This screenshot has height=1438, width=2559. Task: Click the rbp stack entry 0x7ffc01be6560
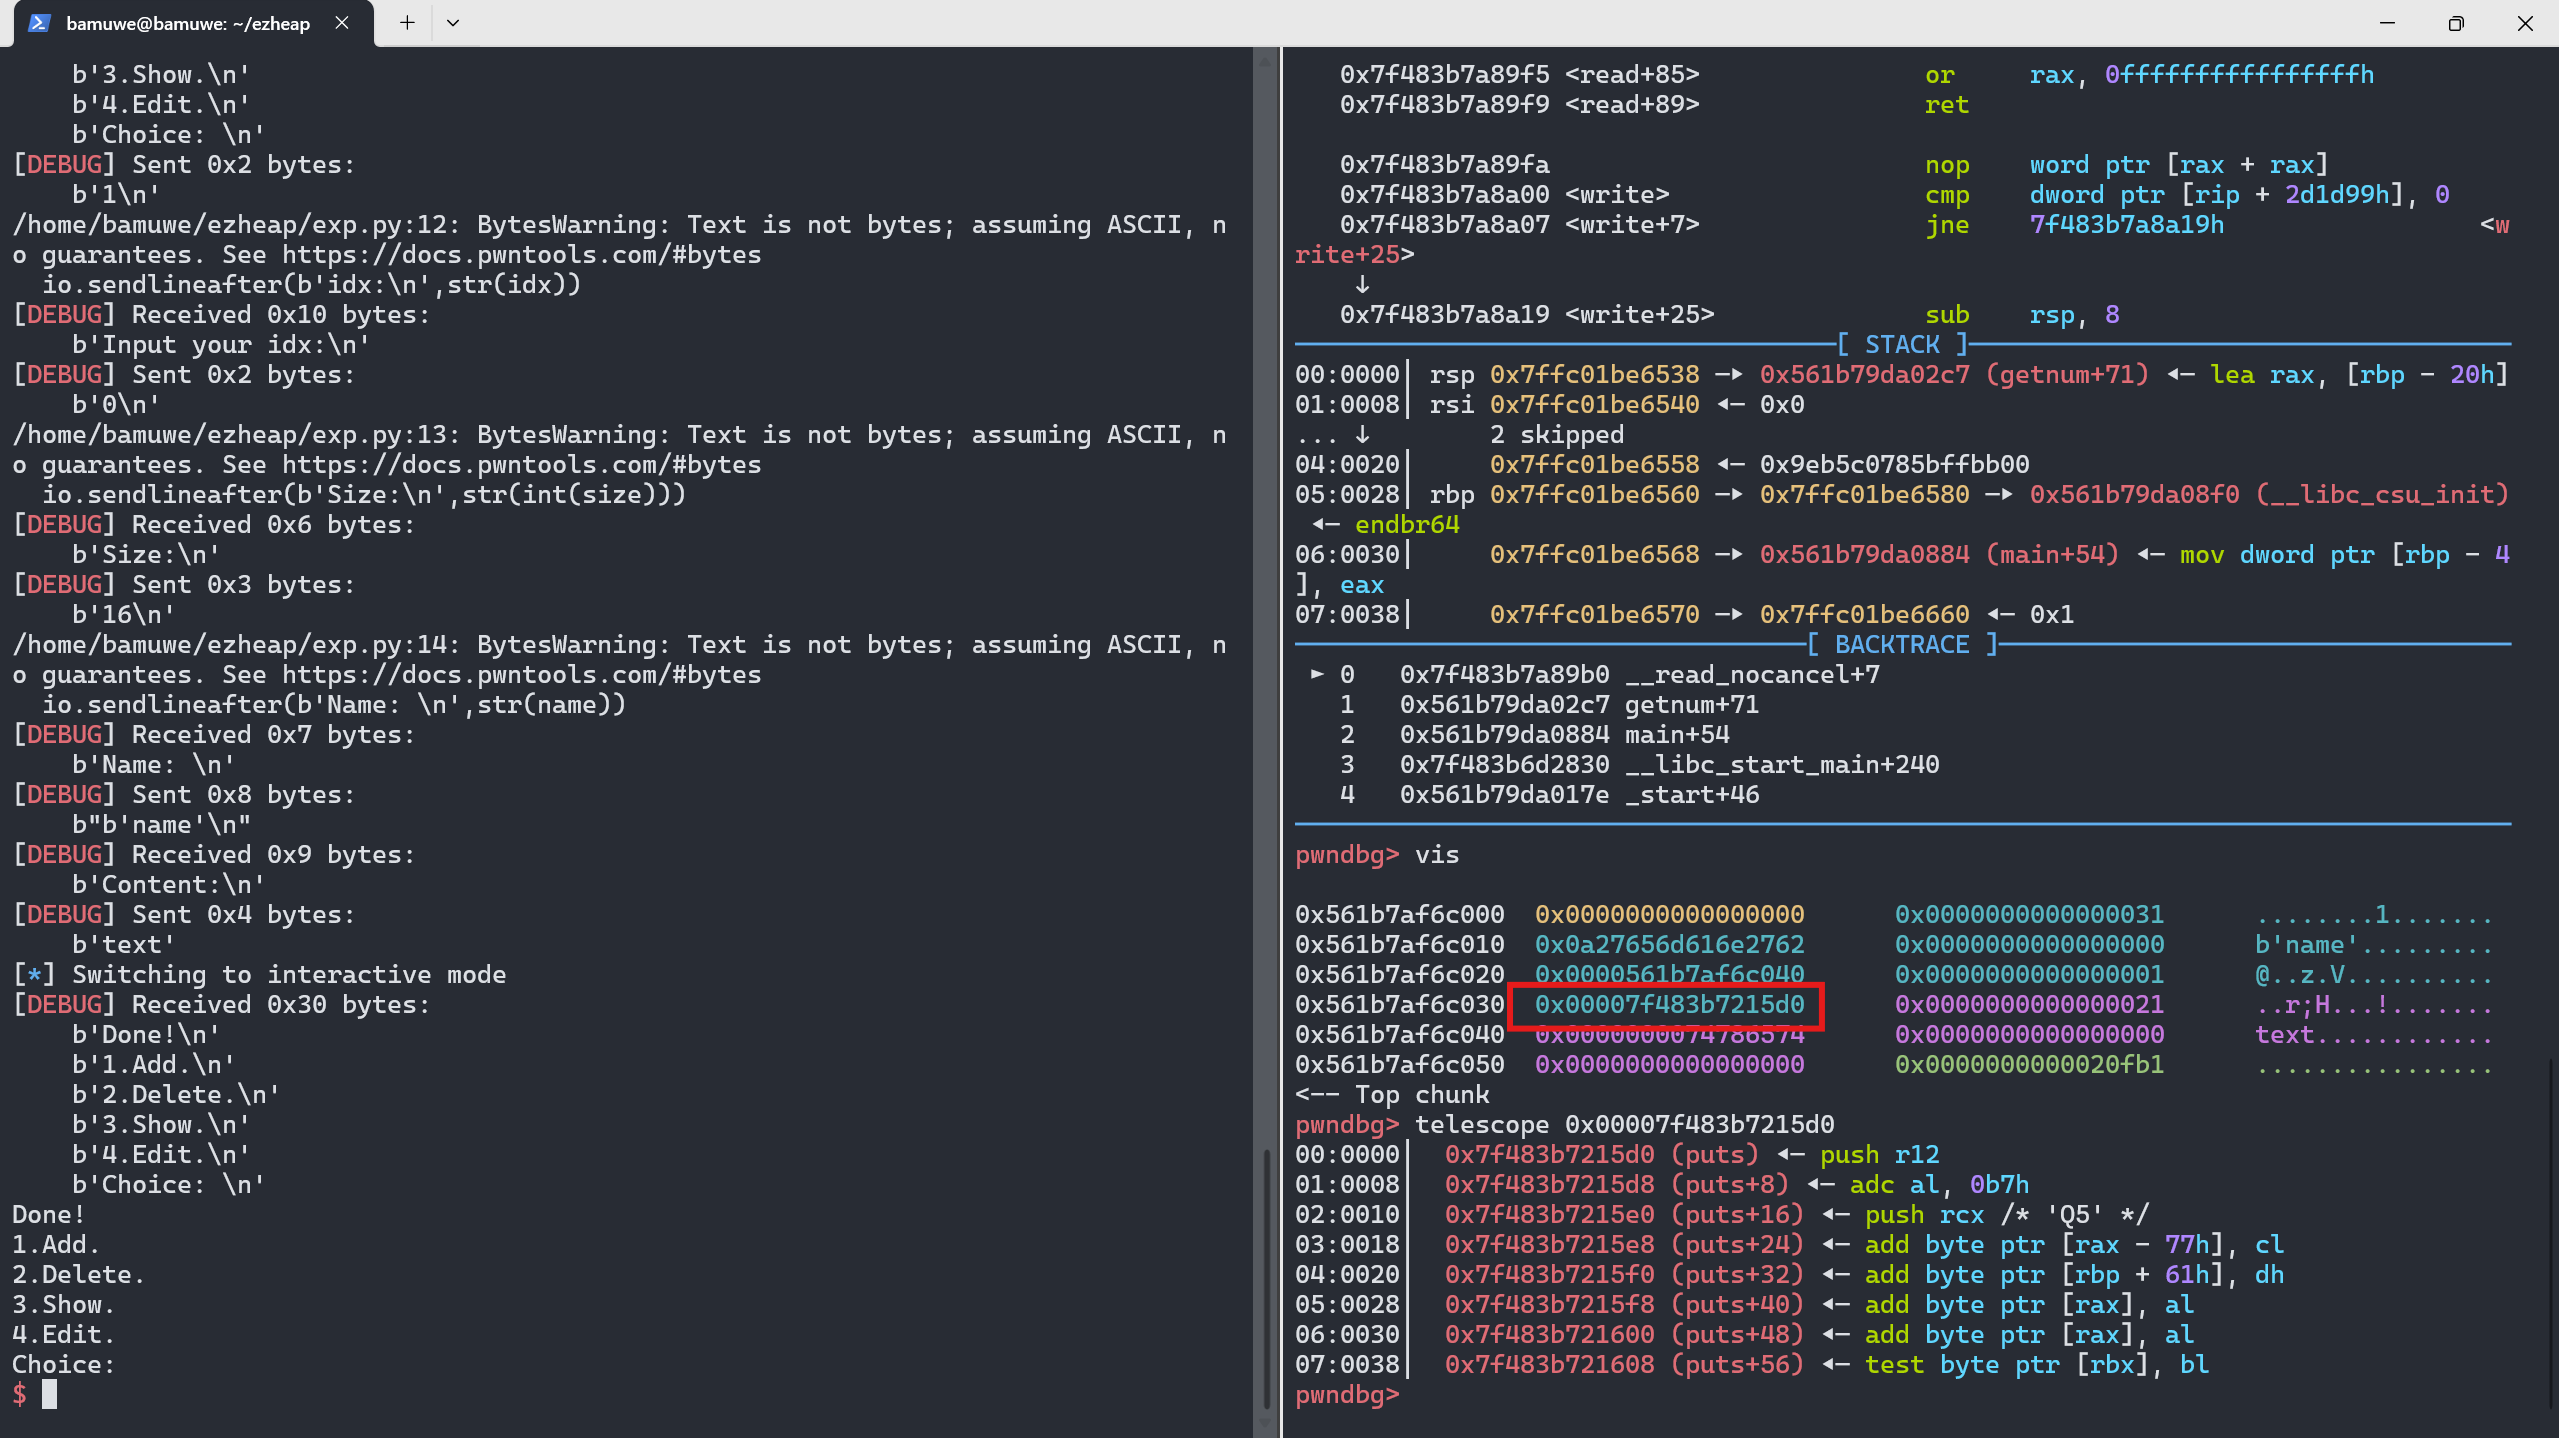tap(1594, 495)
